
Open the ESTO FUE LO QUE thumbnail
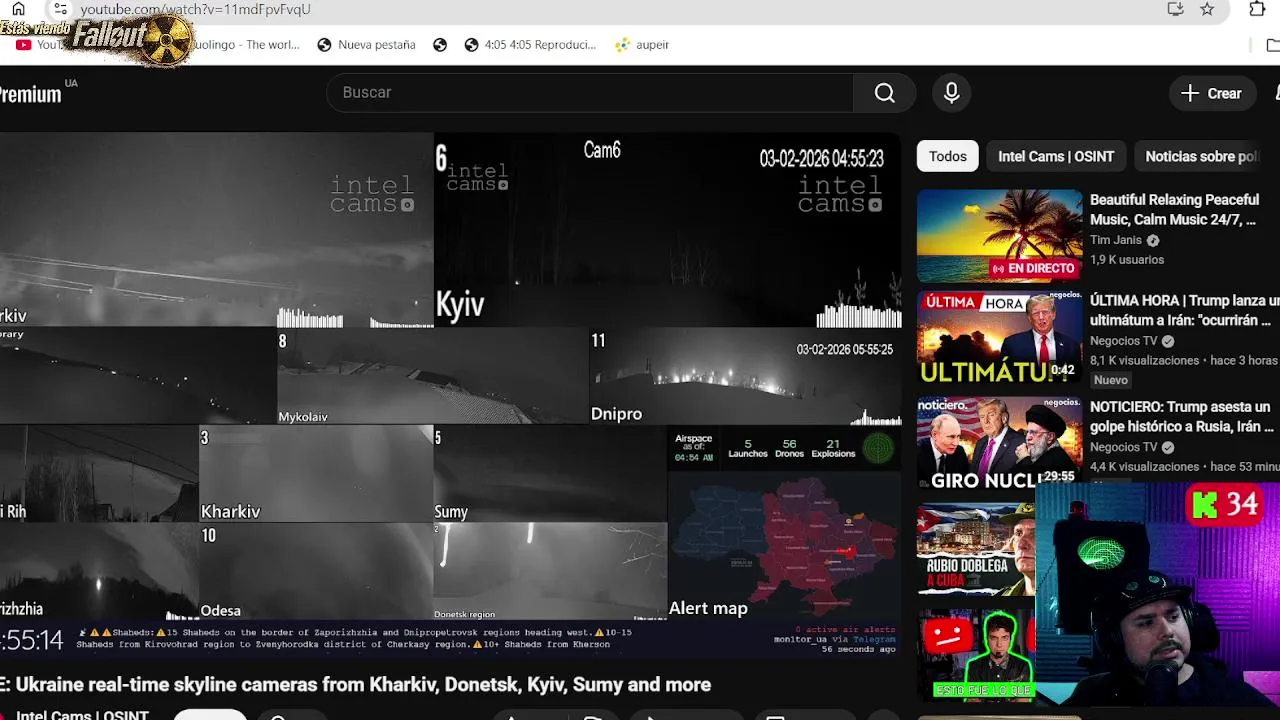(x=976, y=656)
